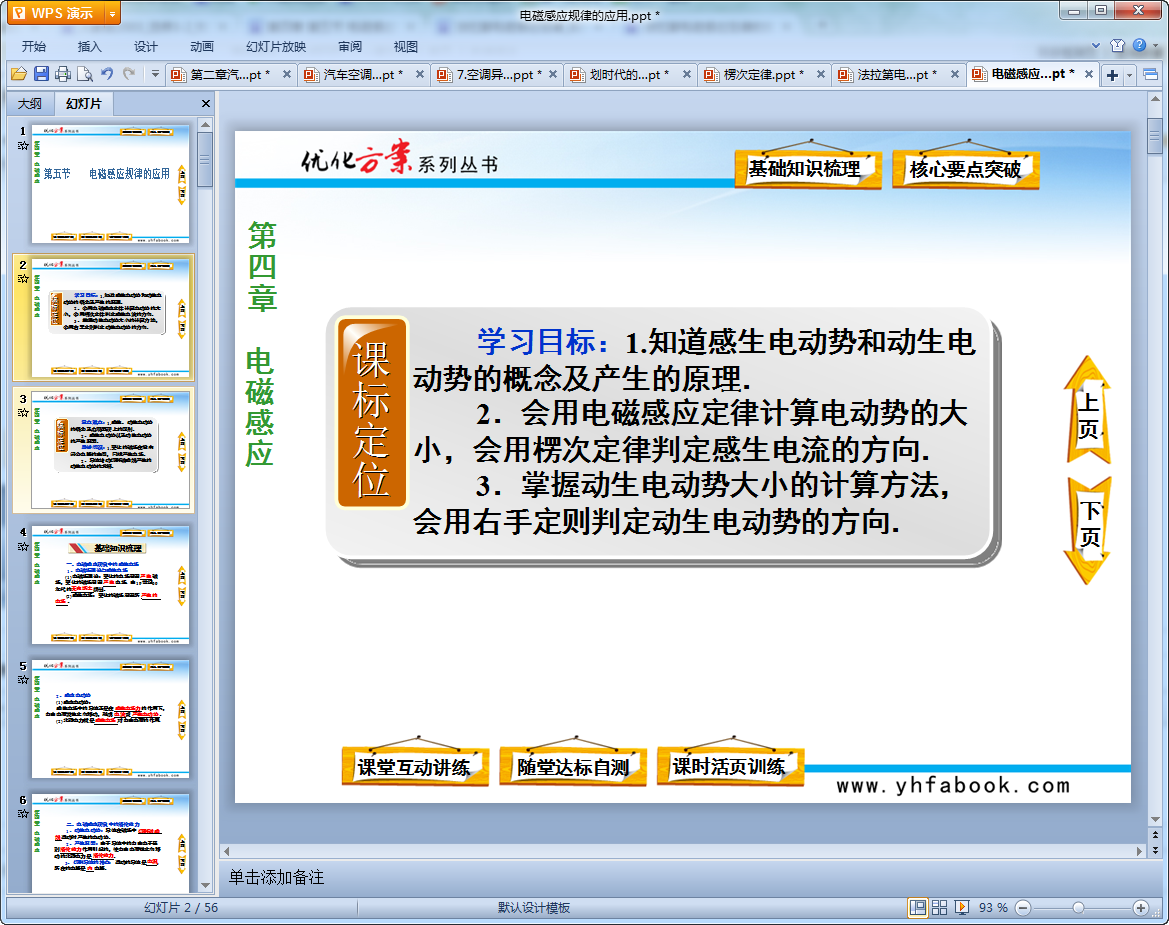Add a new document tab with the plus icon
This screenshot has width=1169, height=925.
click(1112, 75)
